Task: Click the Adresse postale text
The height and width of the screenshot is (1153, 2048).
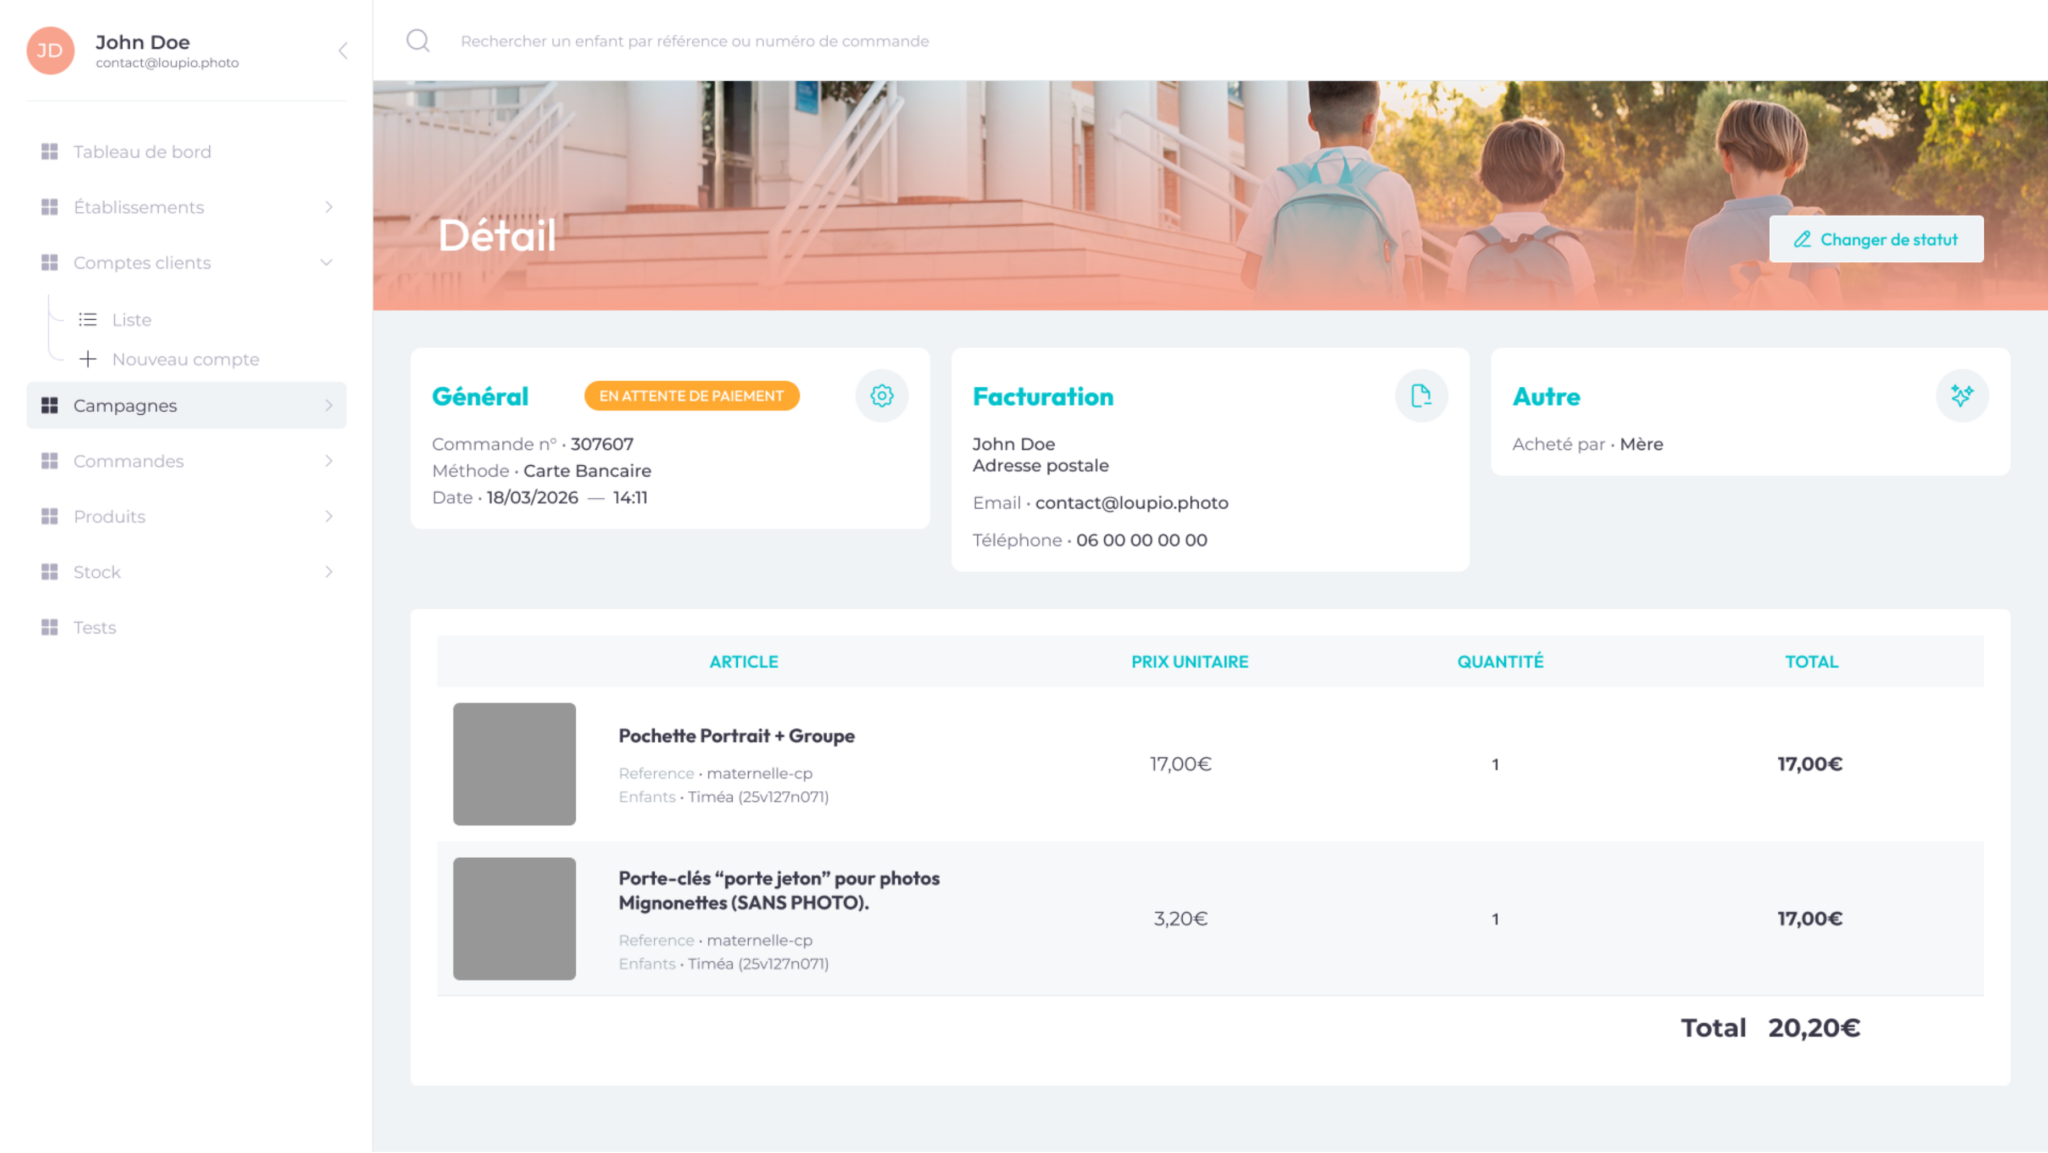Action: pos(1040,466)
